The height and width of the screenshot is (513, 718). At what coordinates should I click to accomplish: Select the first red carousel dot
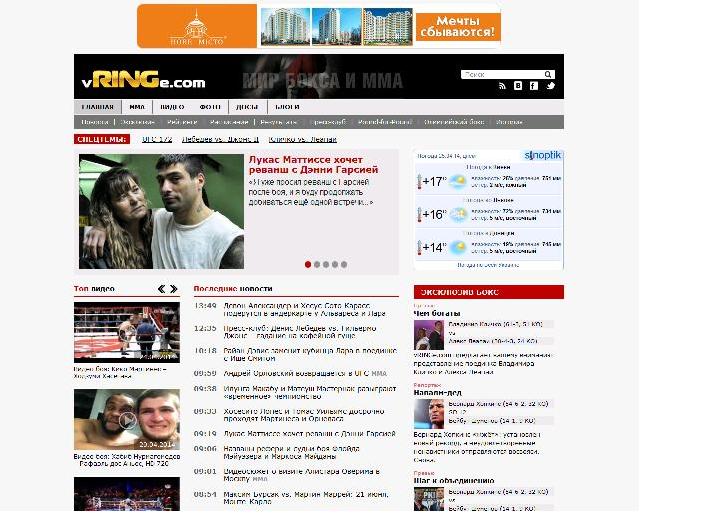[x=307, y=265]
